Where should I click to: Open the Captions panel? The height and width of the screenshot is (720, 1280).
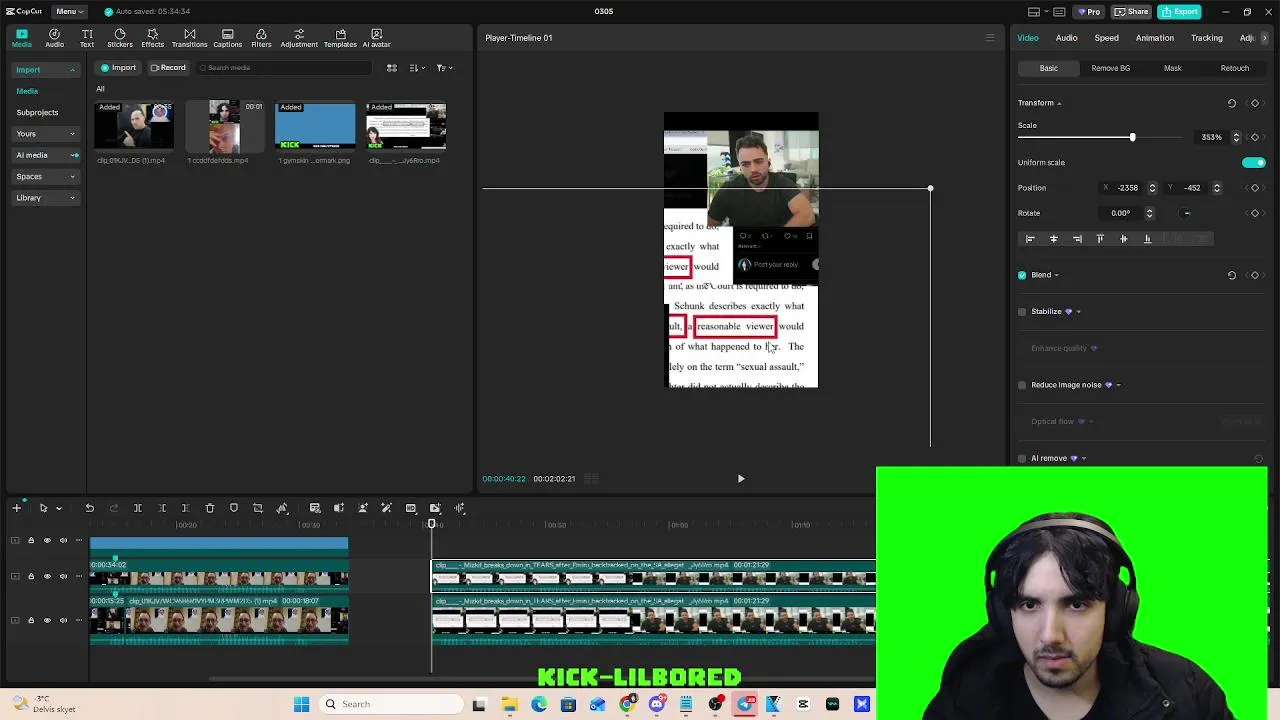227,38
